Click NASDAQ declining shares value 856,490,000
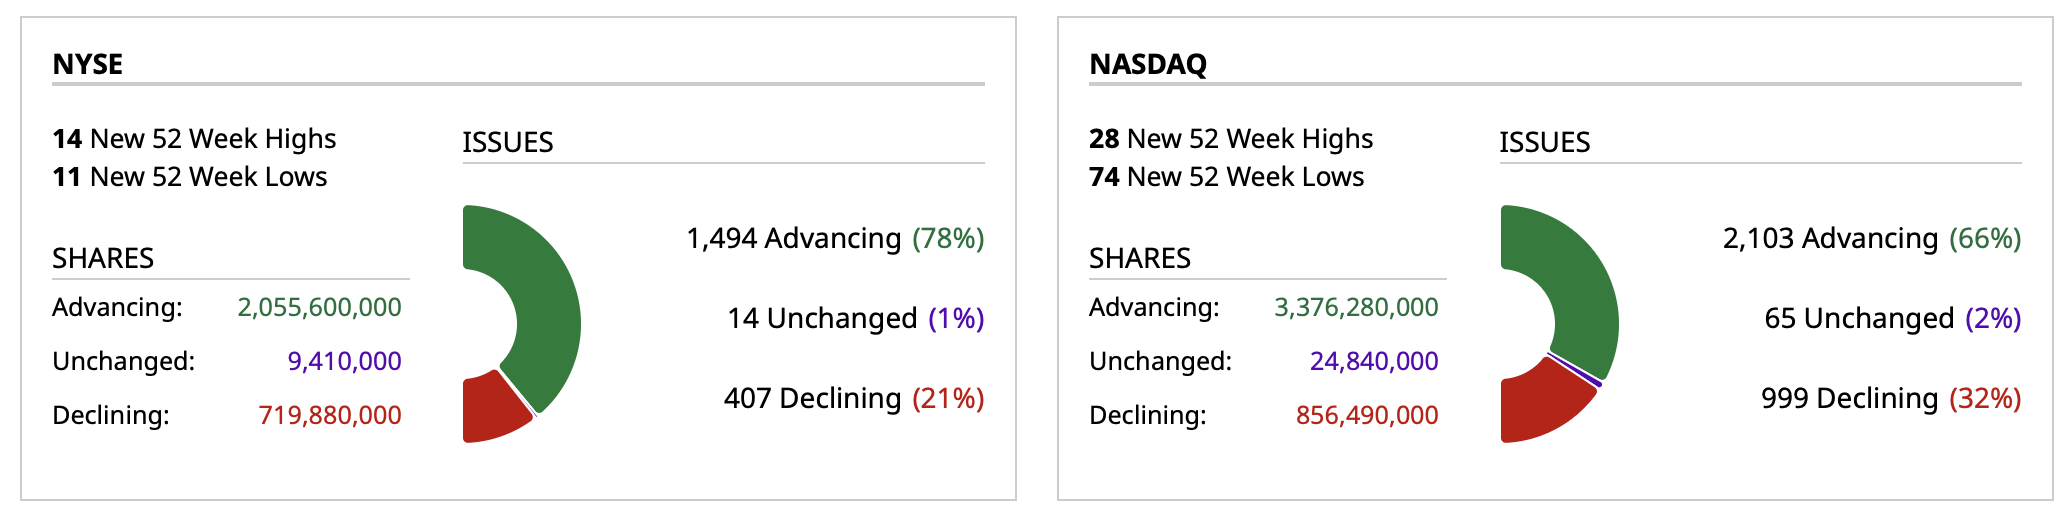 [x=1367, y=415]
